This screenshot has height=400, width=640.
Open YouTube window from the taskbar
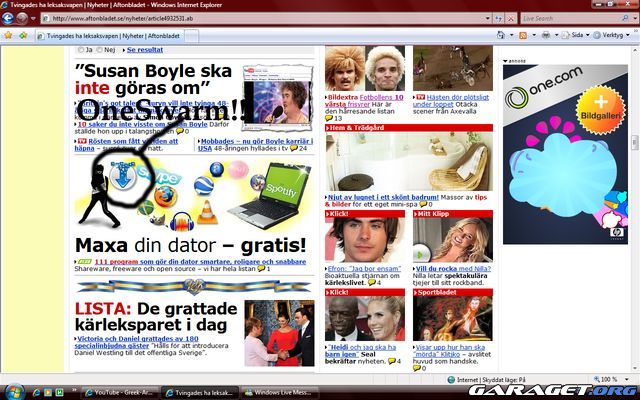120,391
